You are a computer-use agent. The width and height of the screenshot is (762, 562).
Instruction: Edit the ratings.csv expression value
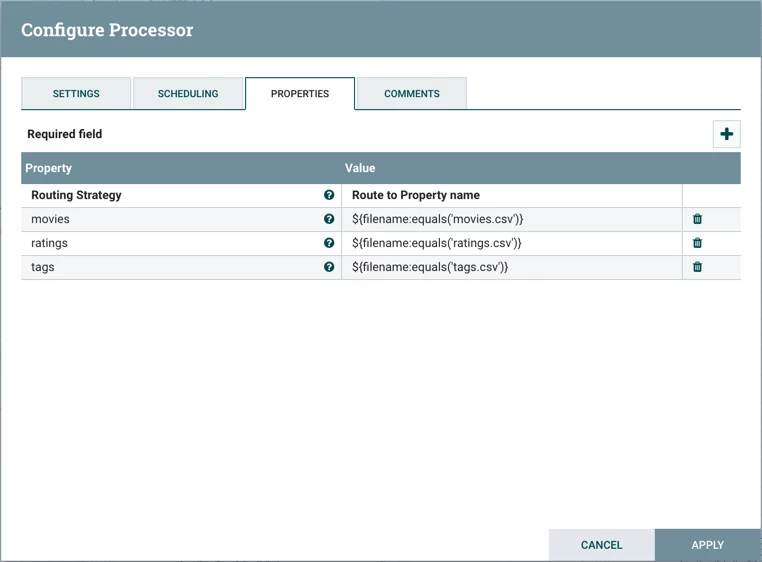click(512, 243)
